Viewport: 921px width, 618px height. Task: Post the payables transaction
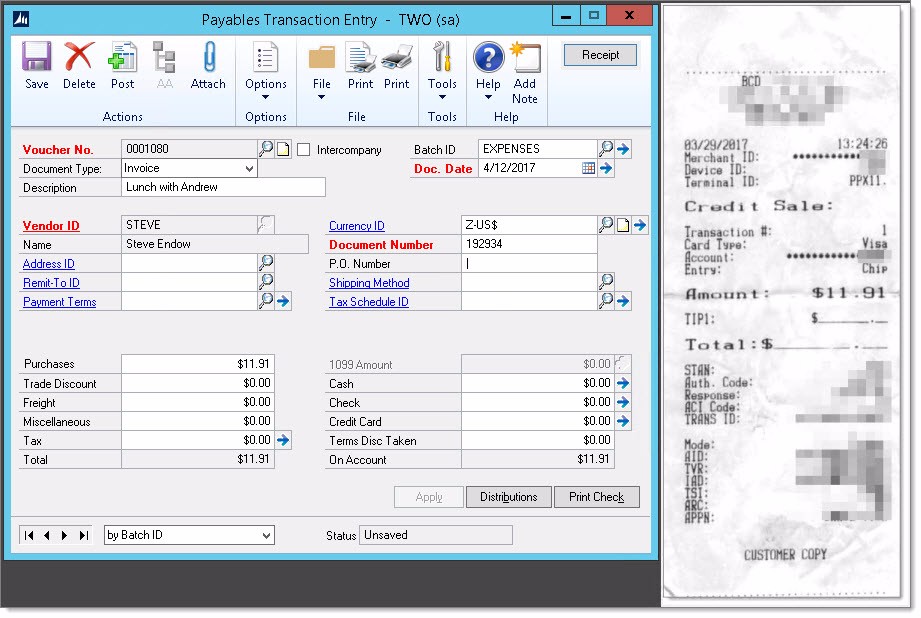coord(123,66)
